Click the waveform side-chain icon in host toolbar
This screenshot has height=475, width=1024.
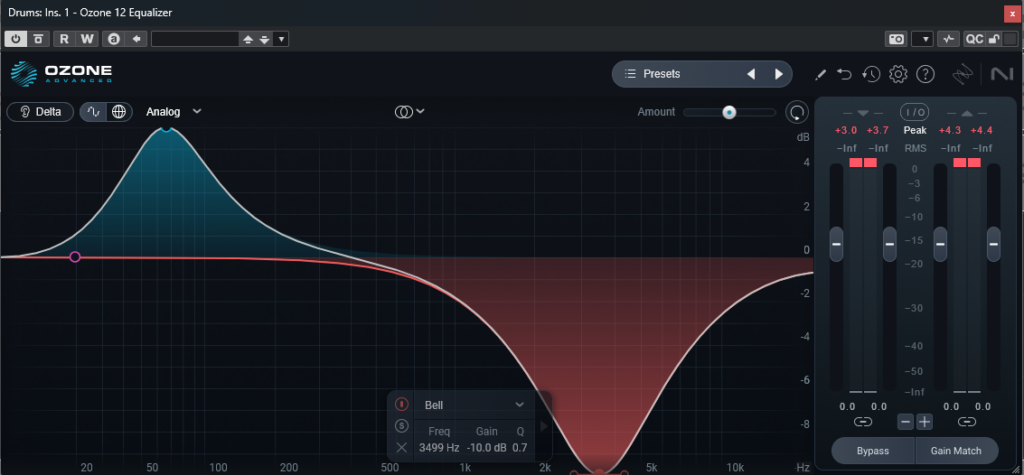948,39
